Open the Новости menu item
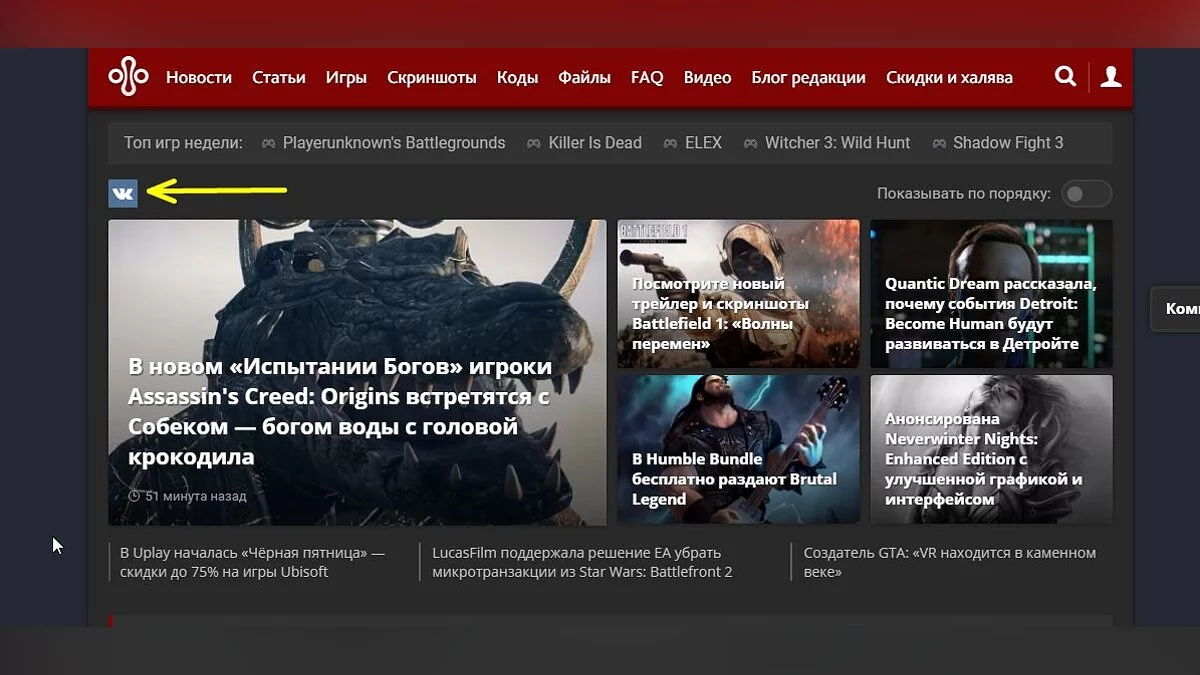1200x675 pixels. pos(199,77)
